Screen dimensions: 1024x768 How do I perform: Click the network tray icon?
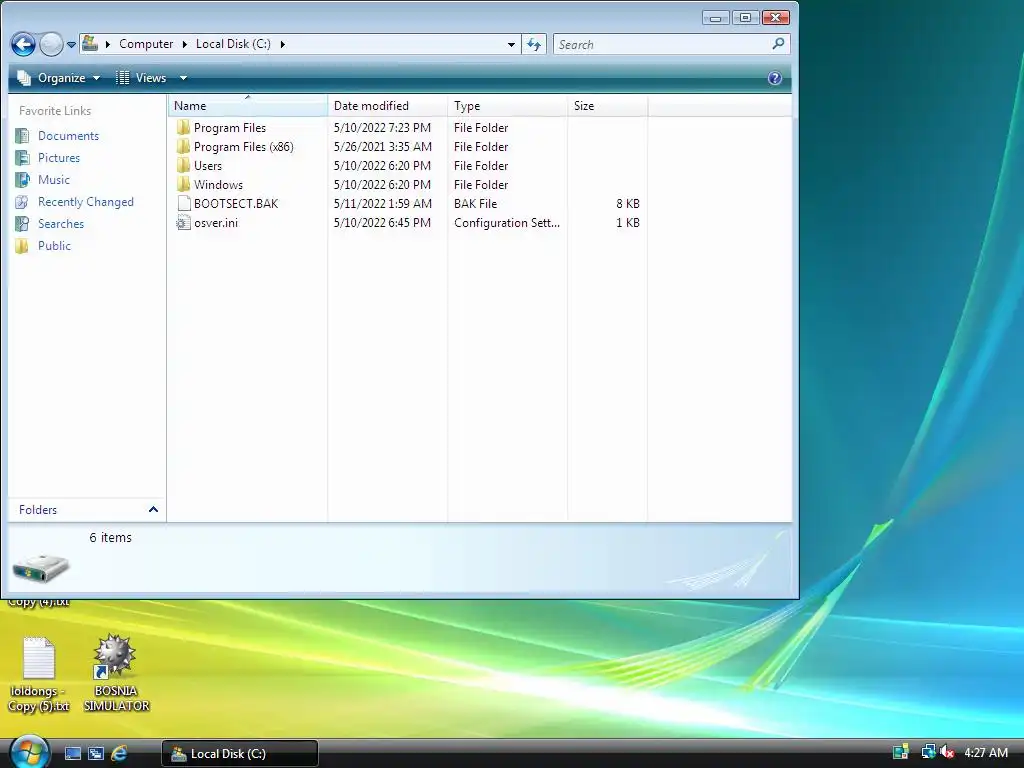tap(927, 752)
